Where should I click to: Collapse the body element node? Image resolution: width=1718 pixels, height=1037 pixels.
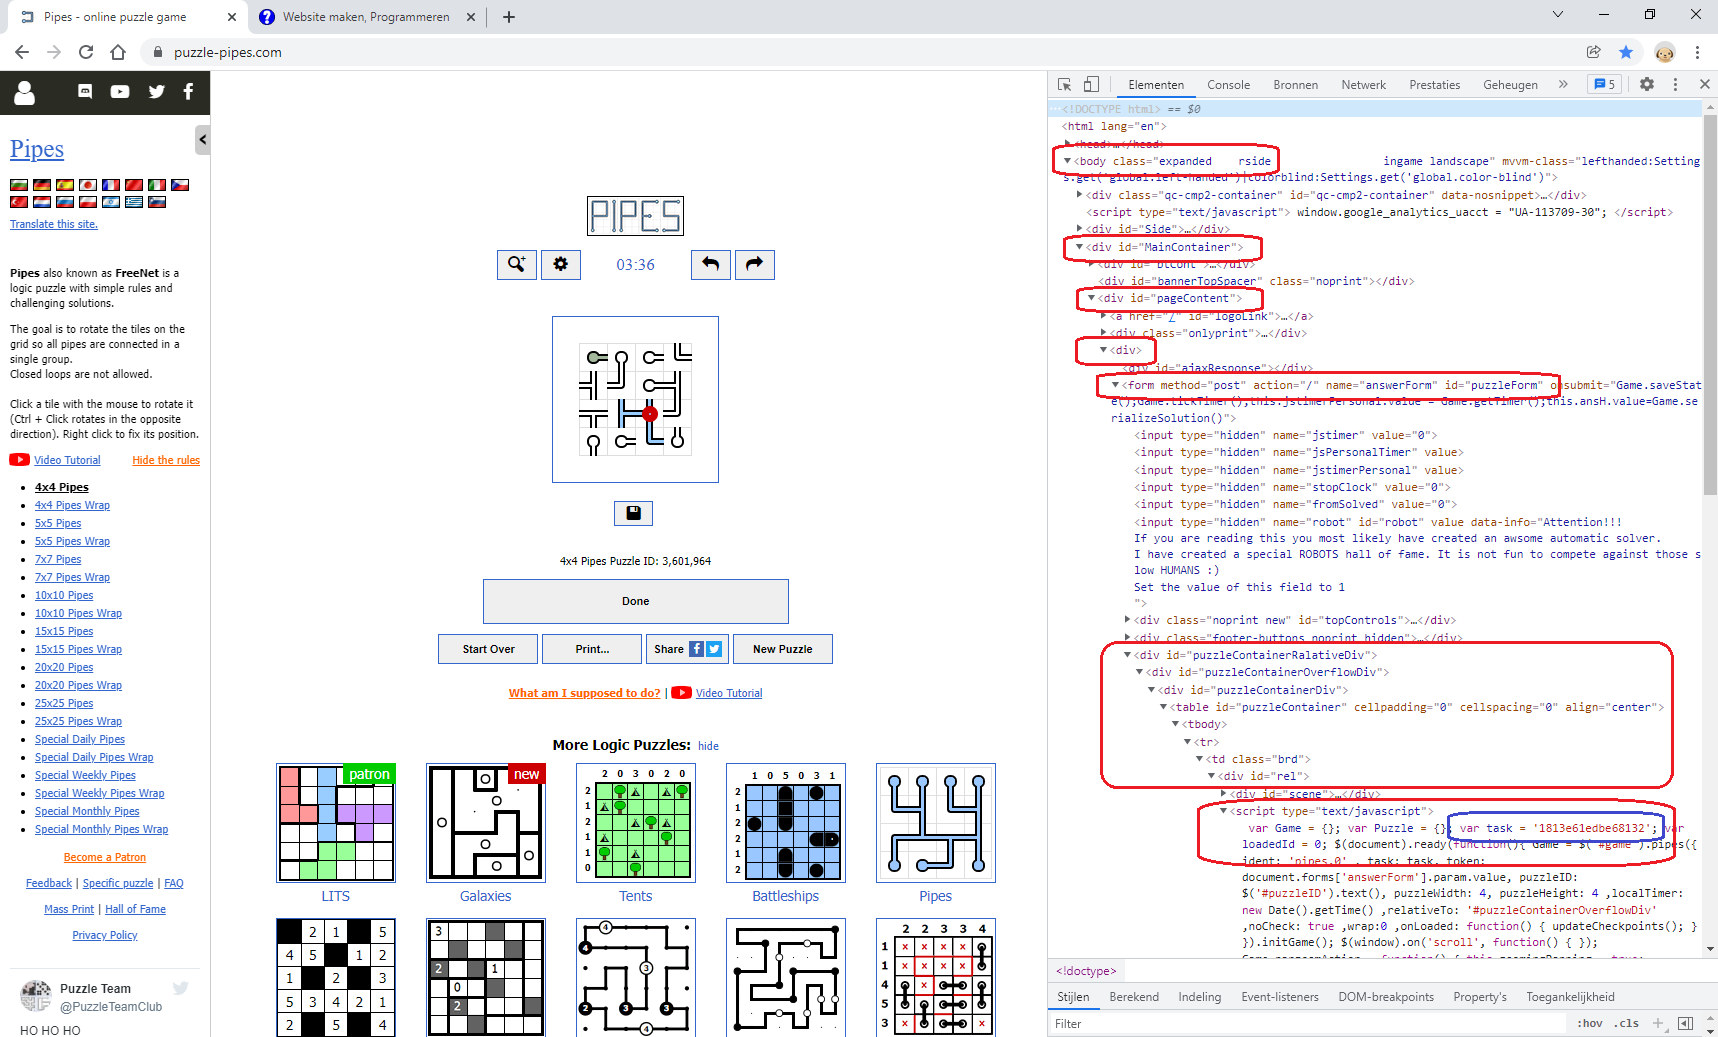point(1067,161)
